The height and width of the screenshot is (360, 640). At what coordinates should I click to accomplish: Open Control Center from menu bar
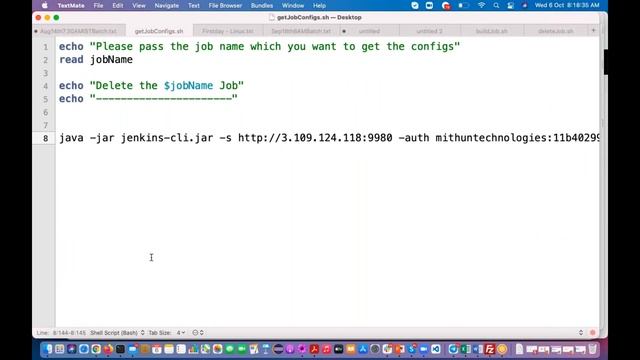tap(511, 6)
